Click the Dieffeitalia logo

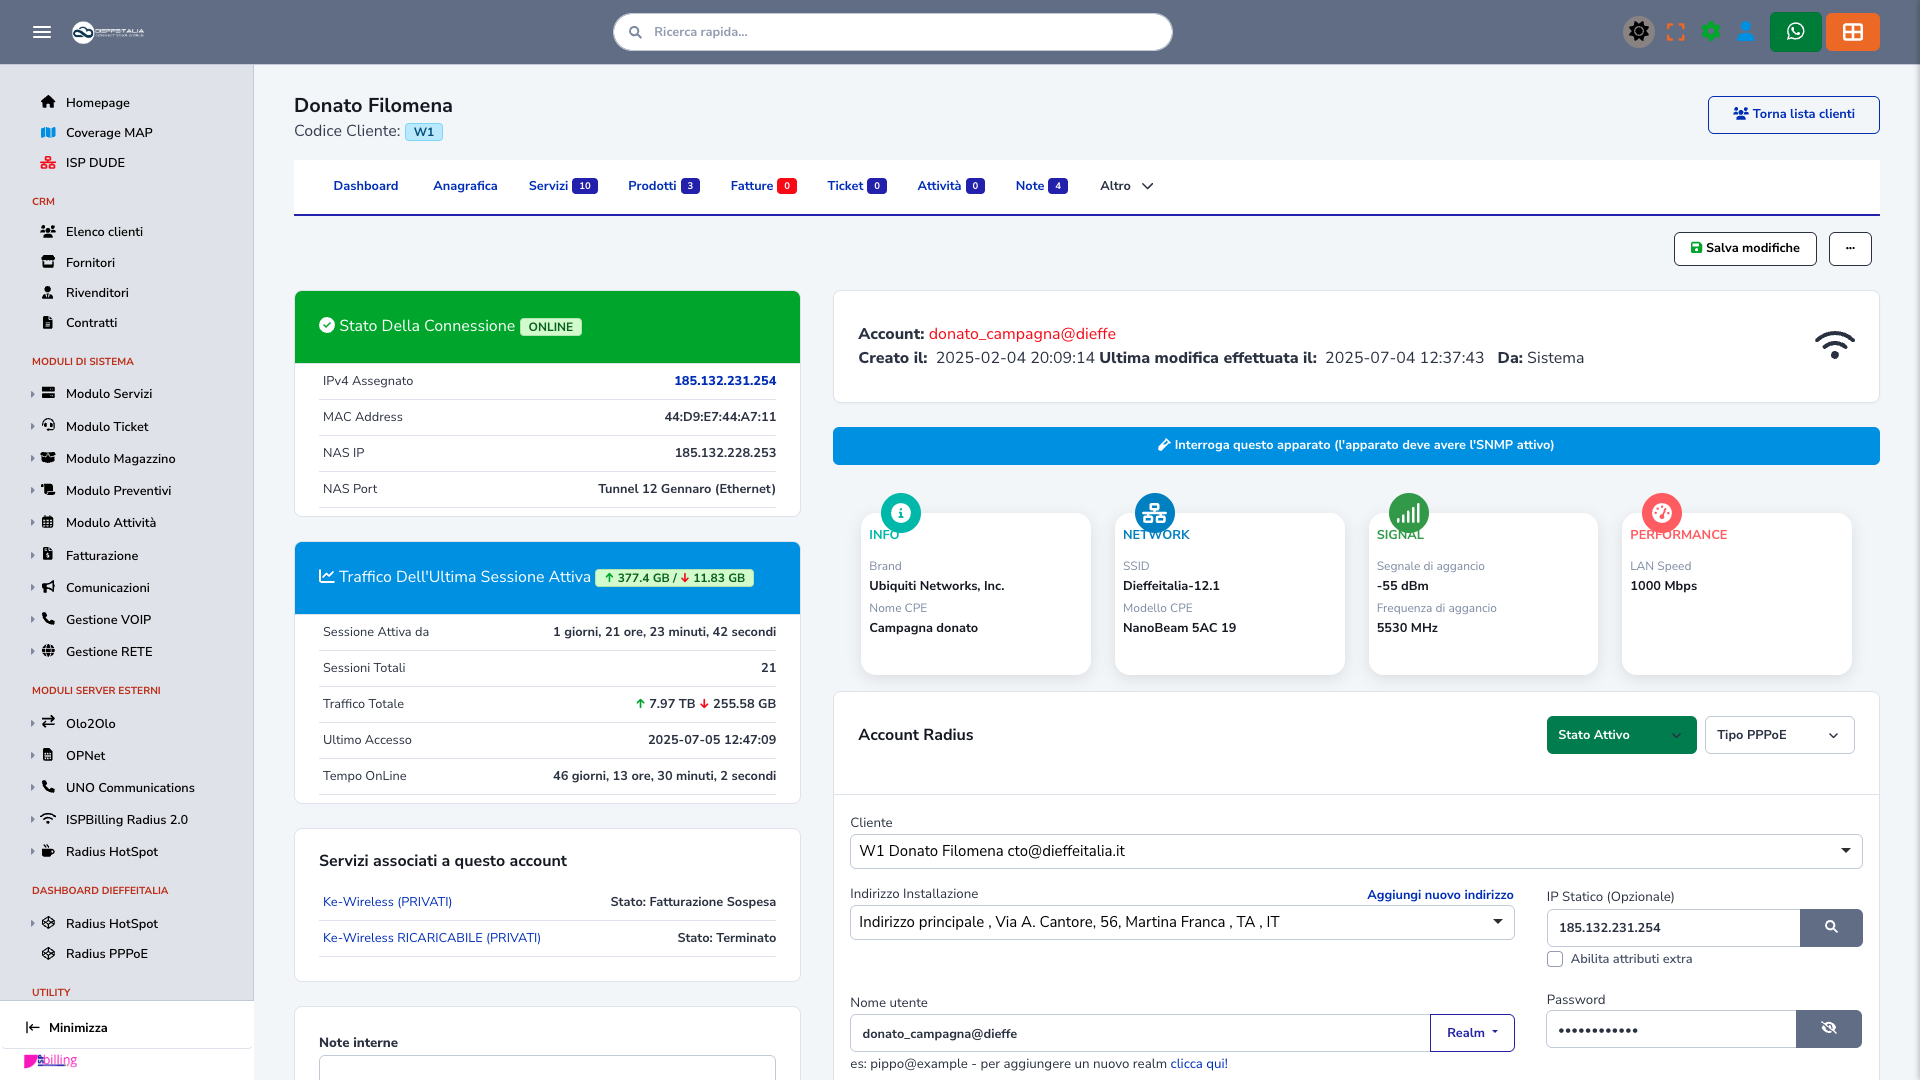click(x=108, y=32)
